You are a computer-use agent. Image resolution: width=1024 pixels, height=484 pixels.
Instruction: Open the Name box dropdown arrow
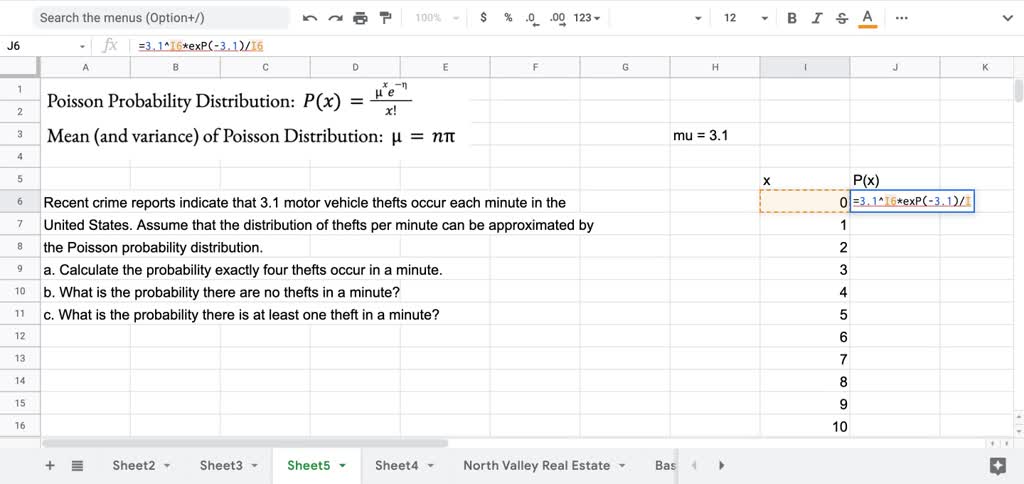(82, 46)
